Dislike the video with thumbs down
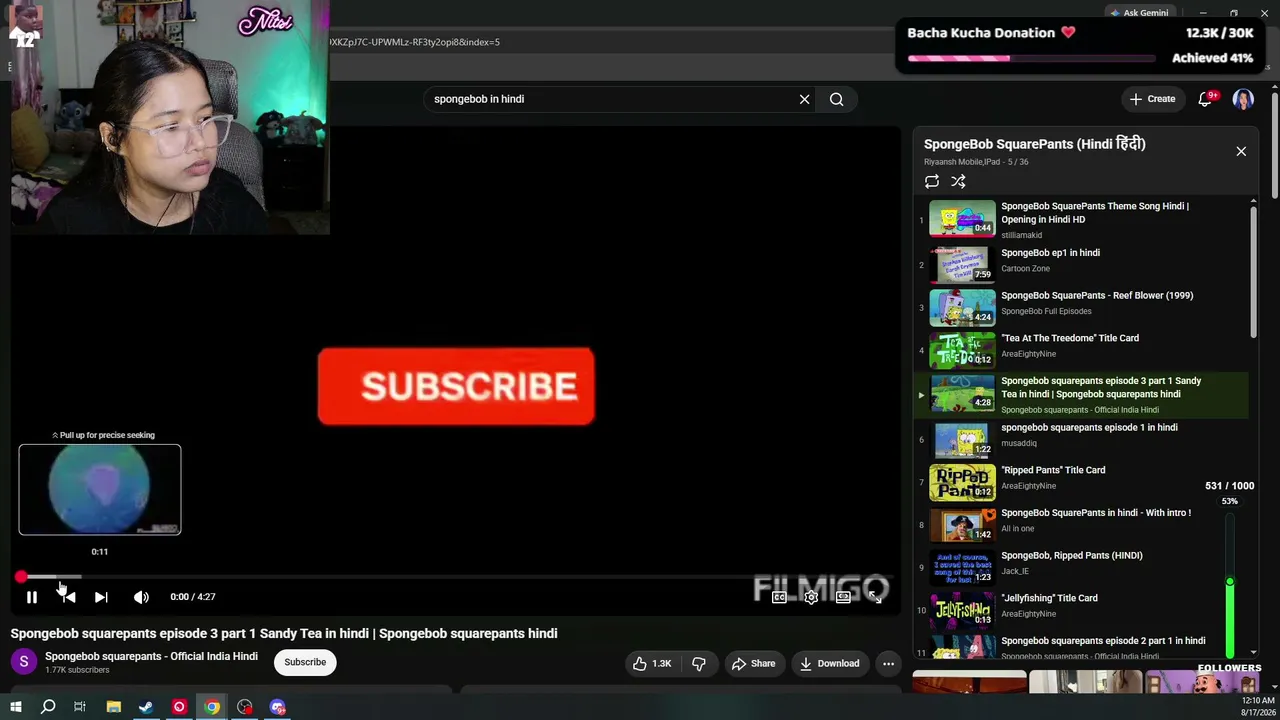Viewport: 1280px width, 720px height. 699,663
